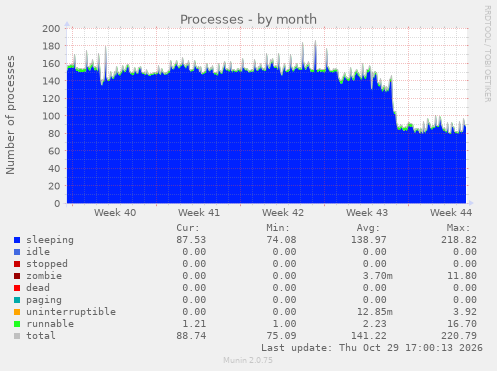Click the 'Min:' column header
Image resolution: width=497 pixels, height=371 pixels.
pos(278,228)
